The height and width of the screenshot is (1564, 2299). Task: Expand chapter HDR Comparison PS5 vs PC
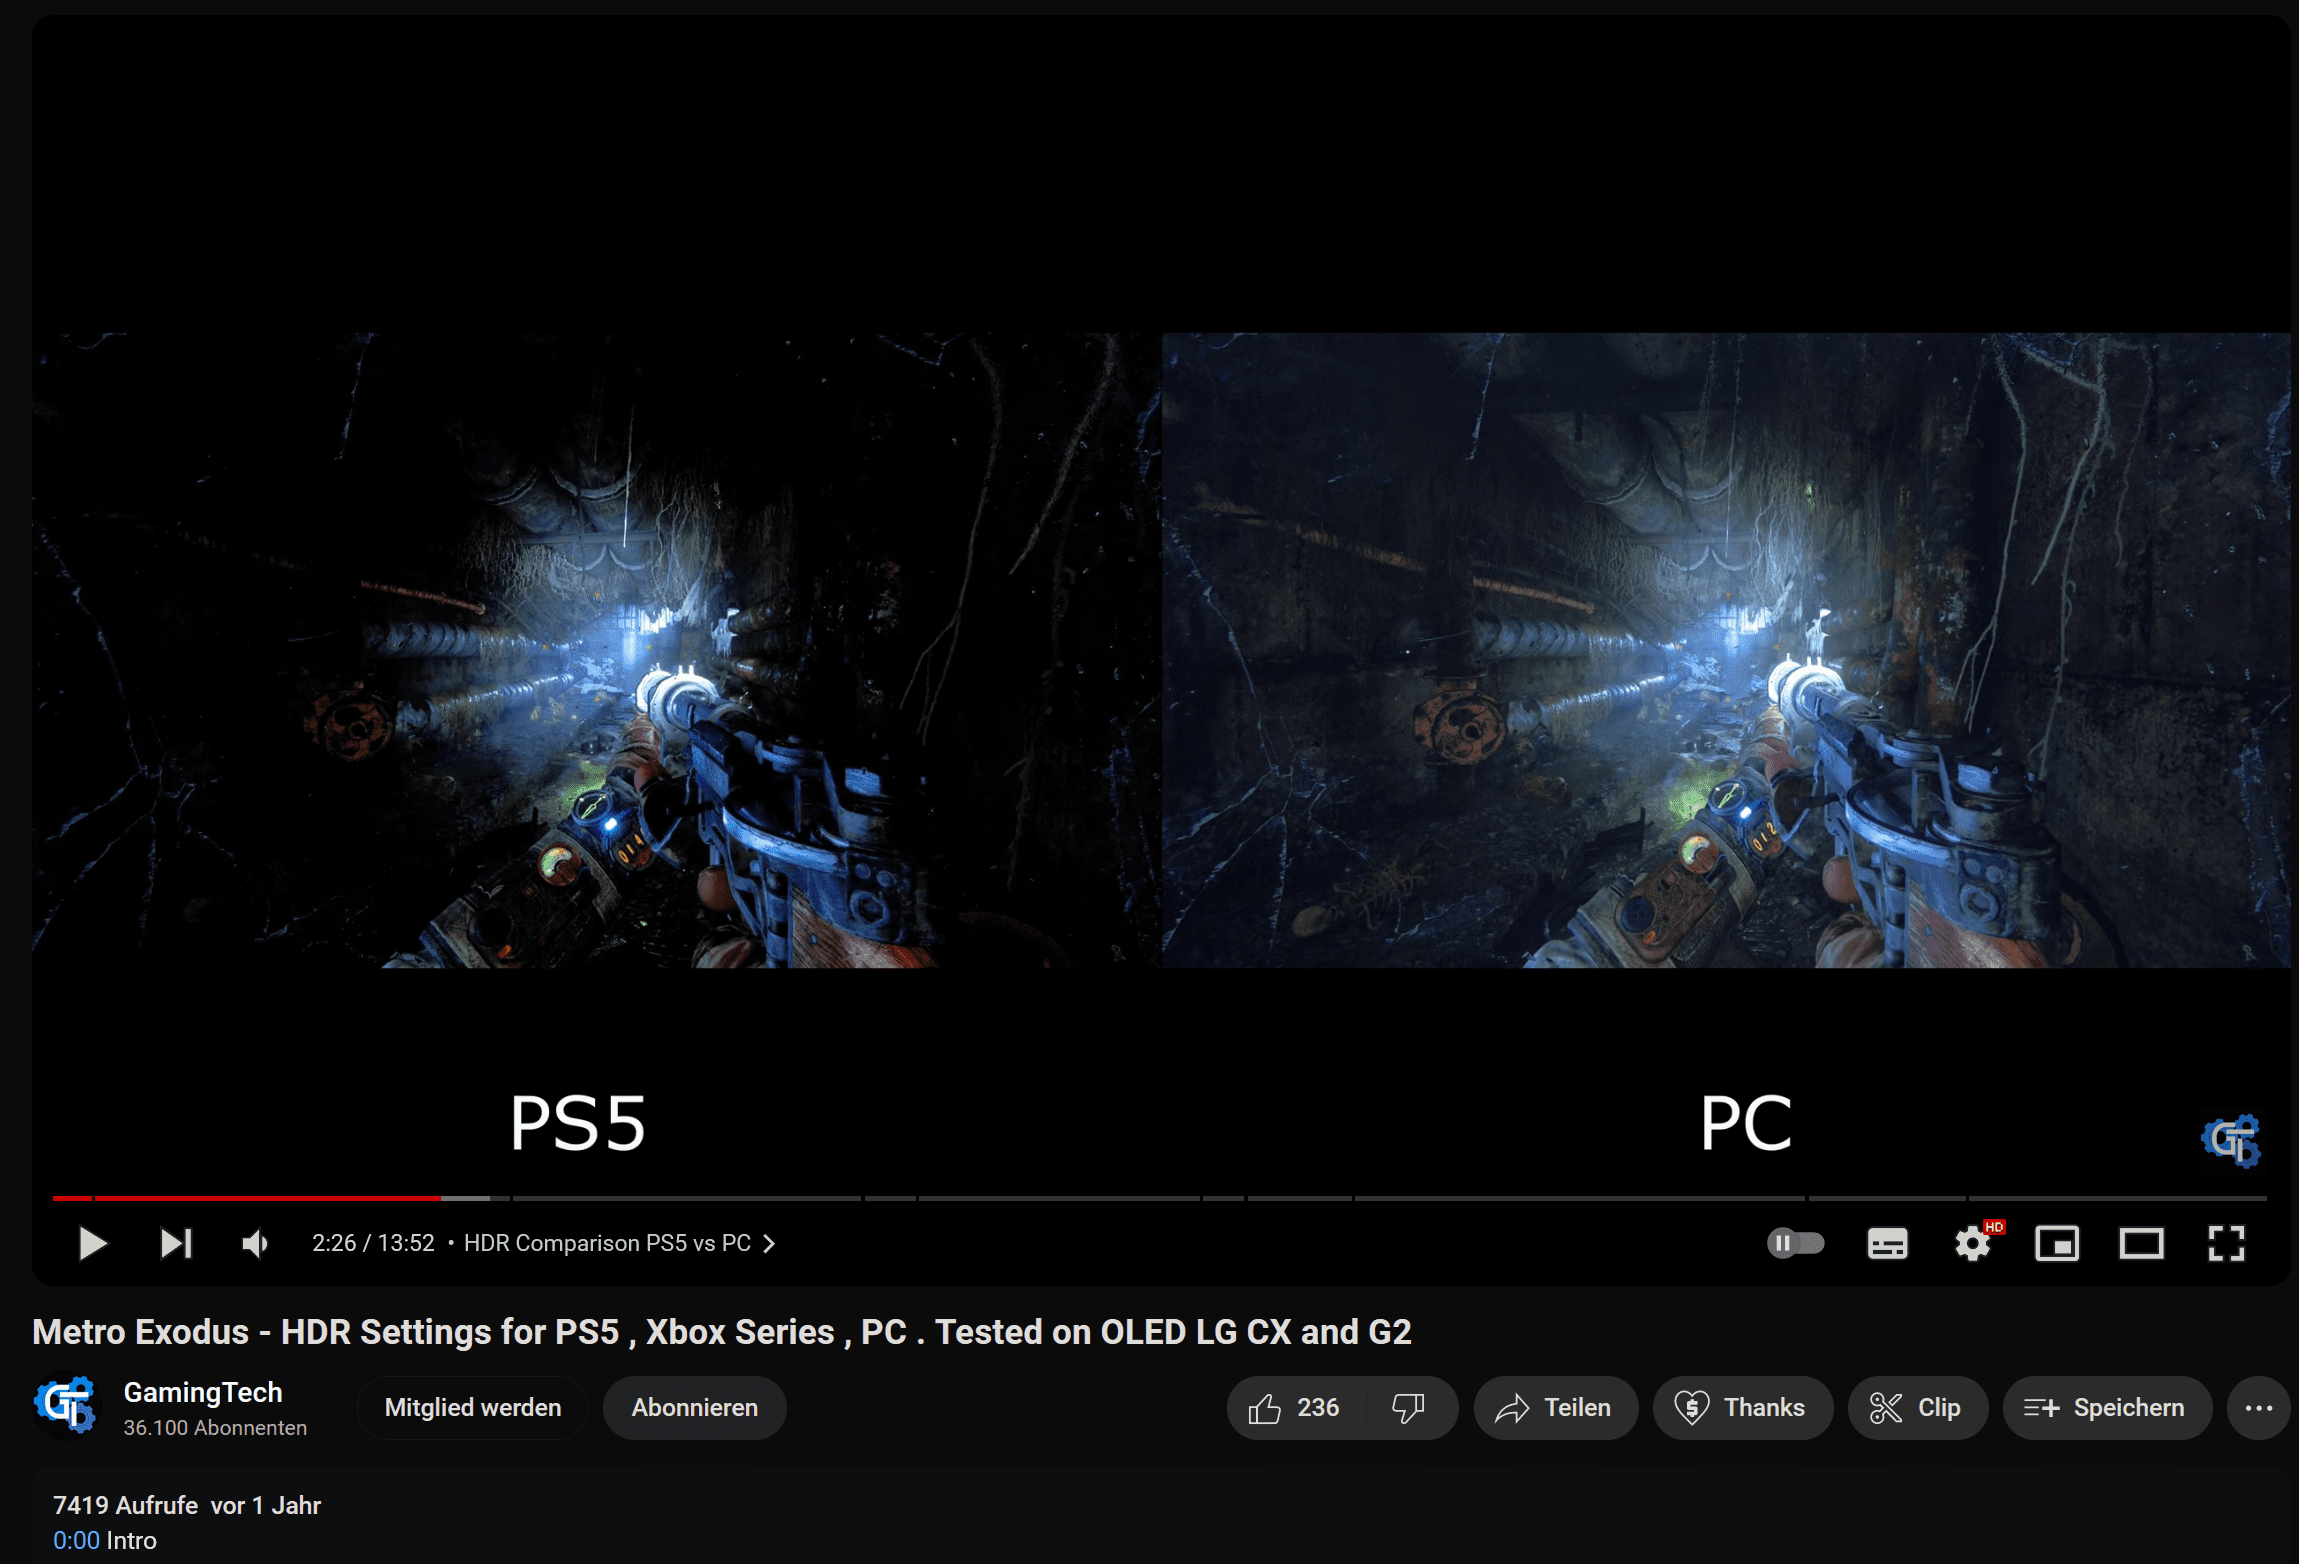[x=619, y=1243]
